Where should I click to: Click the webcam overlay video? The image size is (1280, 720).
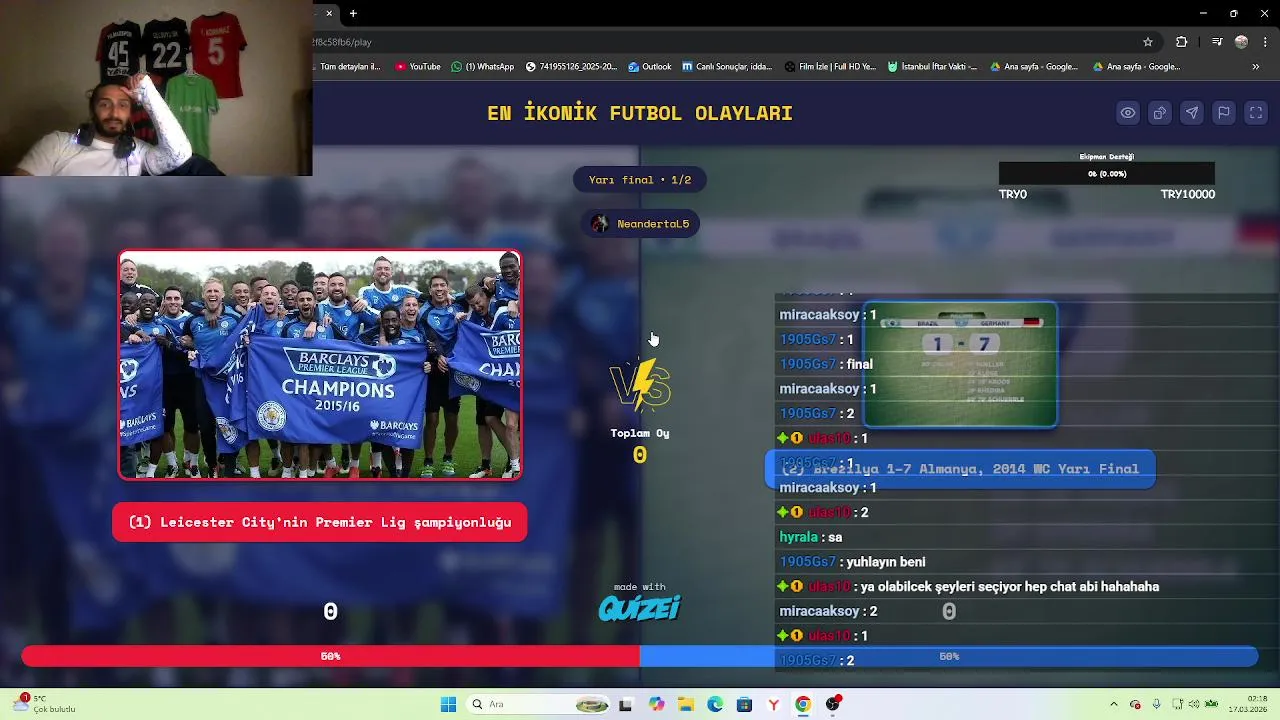(156, 88)
